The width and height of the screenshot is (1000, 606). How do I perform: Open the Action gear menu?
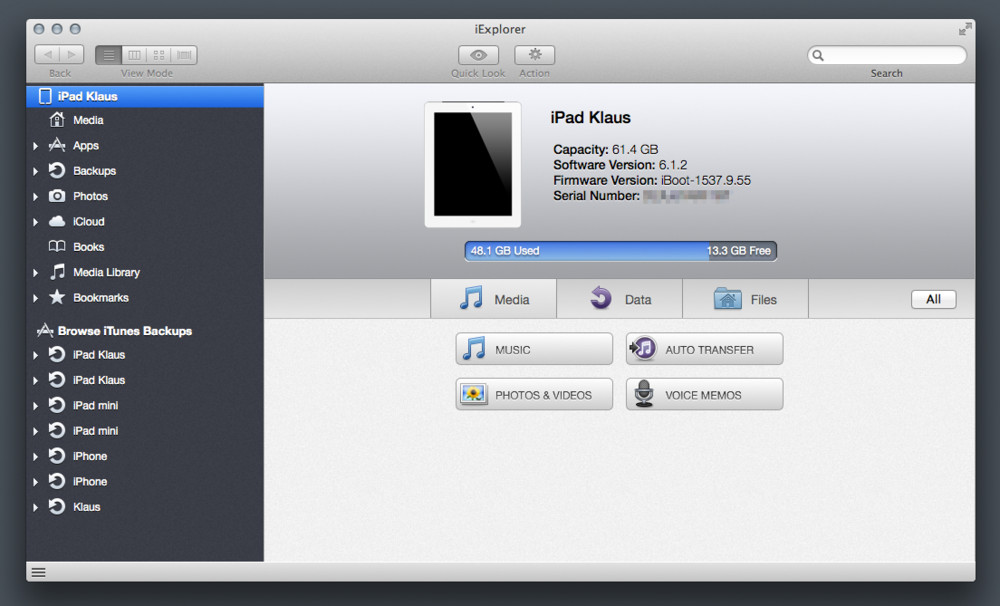[x=534, y=55]
